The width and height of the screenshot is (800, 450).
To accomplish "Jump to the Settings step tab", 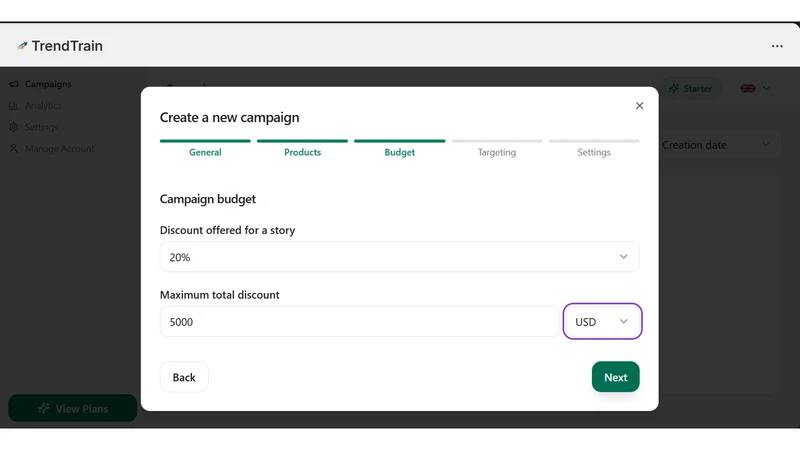I will click(x=594, y=148).
